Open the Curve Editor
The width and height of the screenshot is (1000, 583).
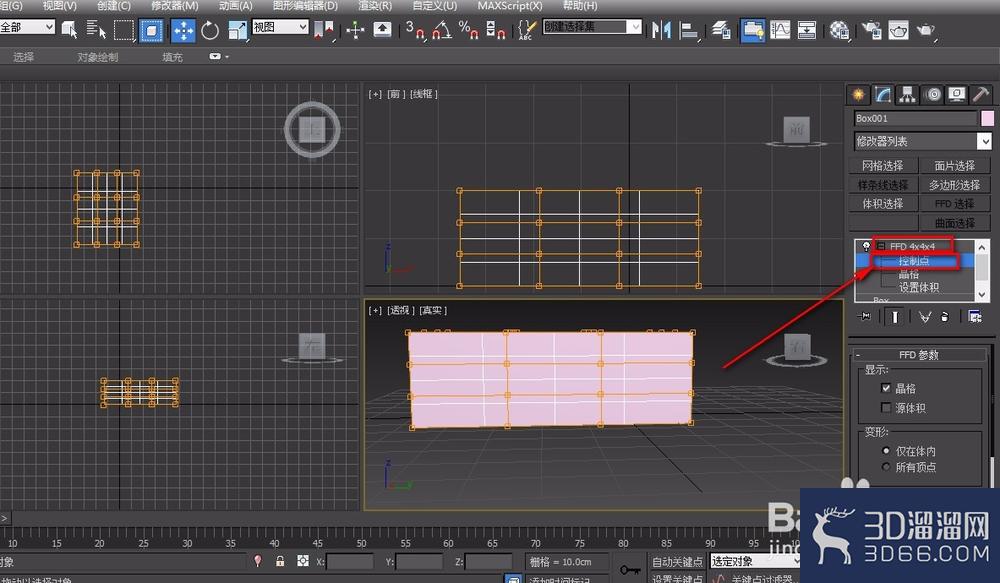(x=780, y=29)
